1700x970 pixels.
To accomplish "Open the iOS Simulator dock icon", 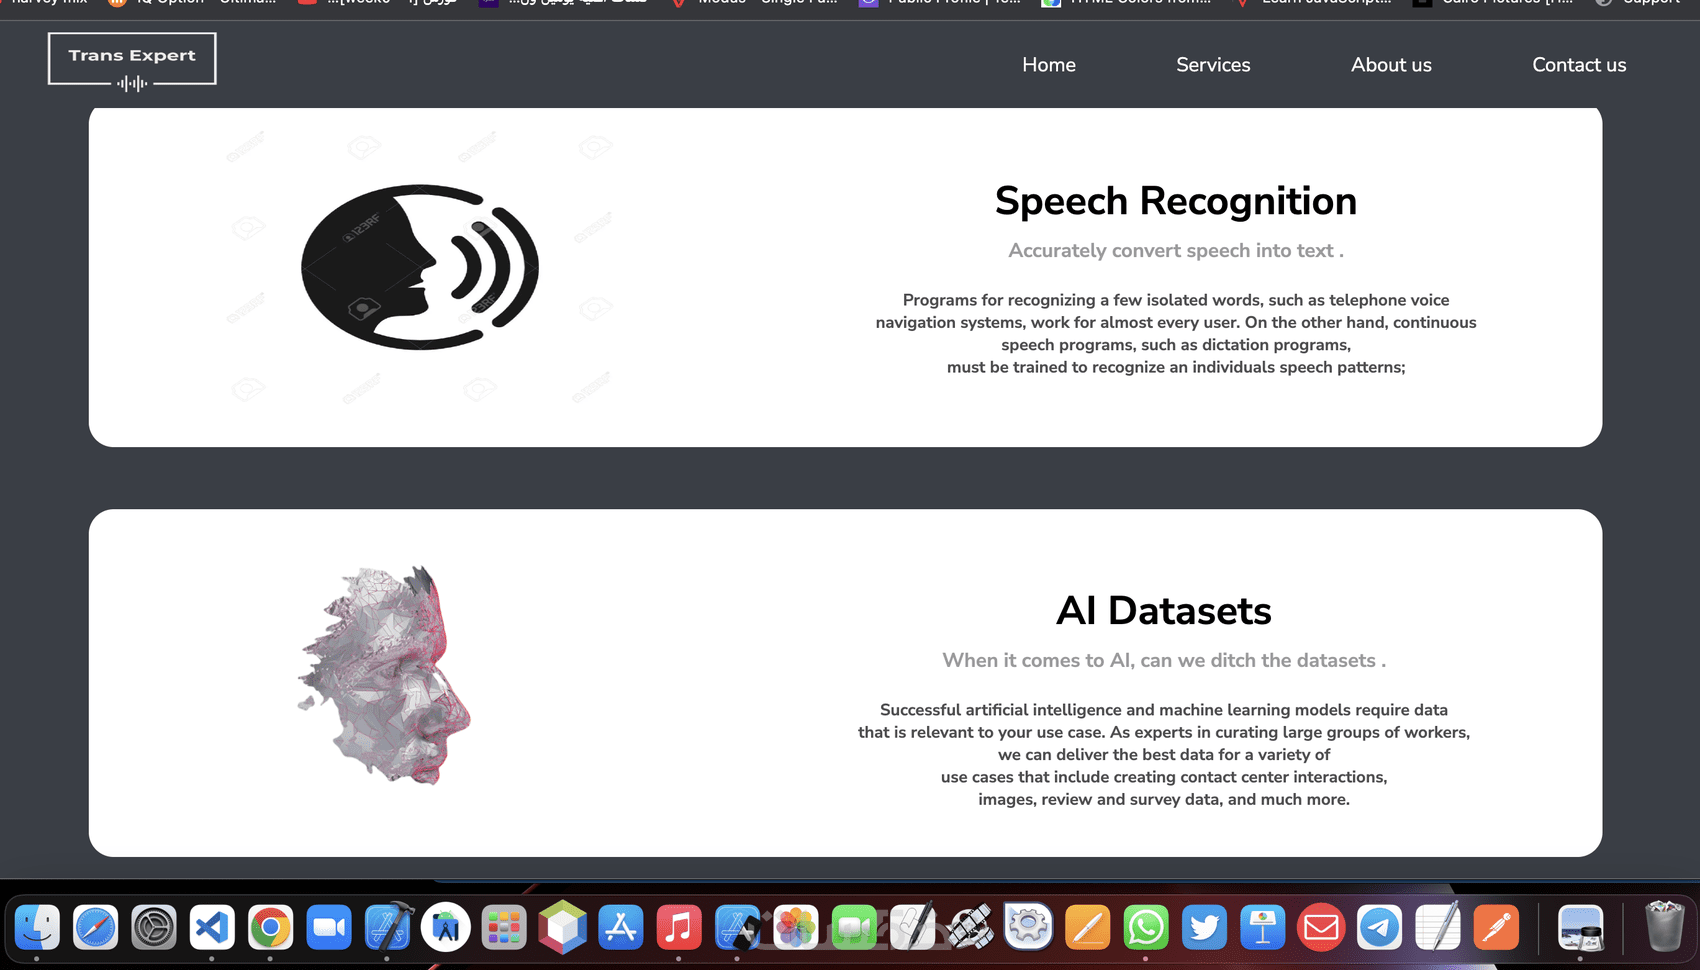I will tap(738, 927).
